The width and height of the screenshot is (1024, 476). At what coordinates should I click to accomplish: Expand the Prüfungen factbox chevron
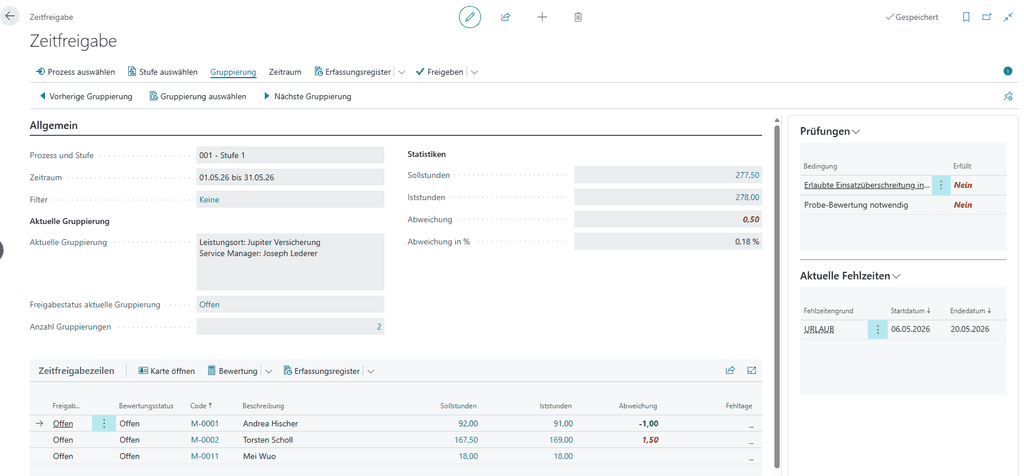pos(856,131)
